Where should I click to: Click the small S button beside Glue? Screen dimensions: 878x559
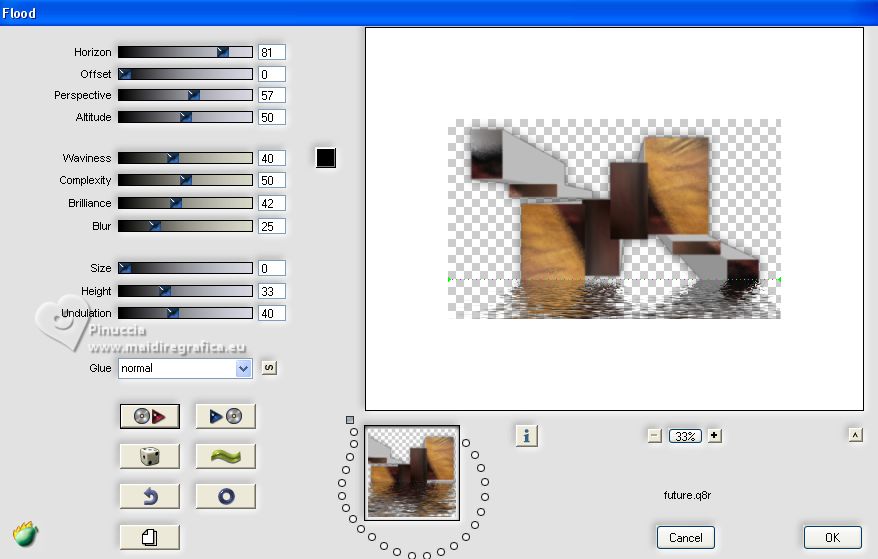click(x=269, y=368)
